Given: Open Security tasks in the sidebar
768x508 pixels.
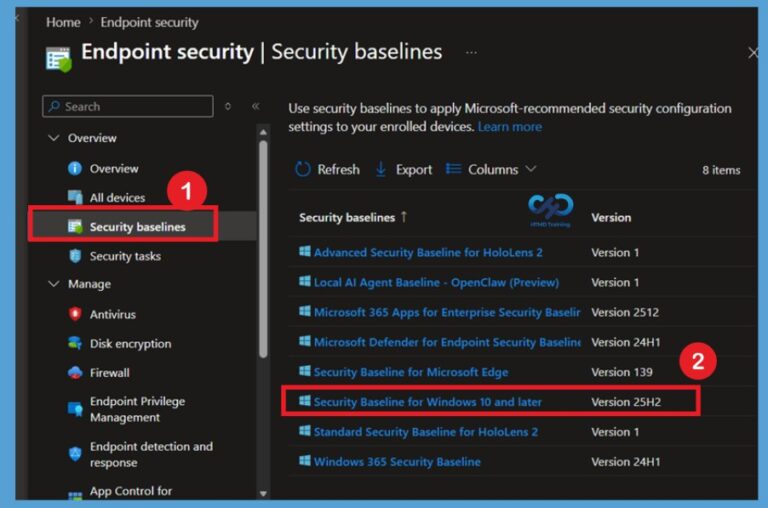Looking at the screenshot, I should tap(125, 256).
